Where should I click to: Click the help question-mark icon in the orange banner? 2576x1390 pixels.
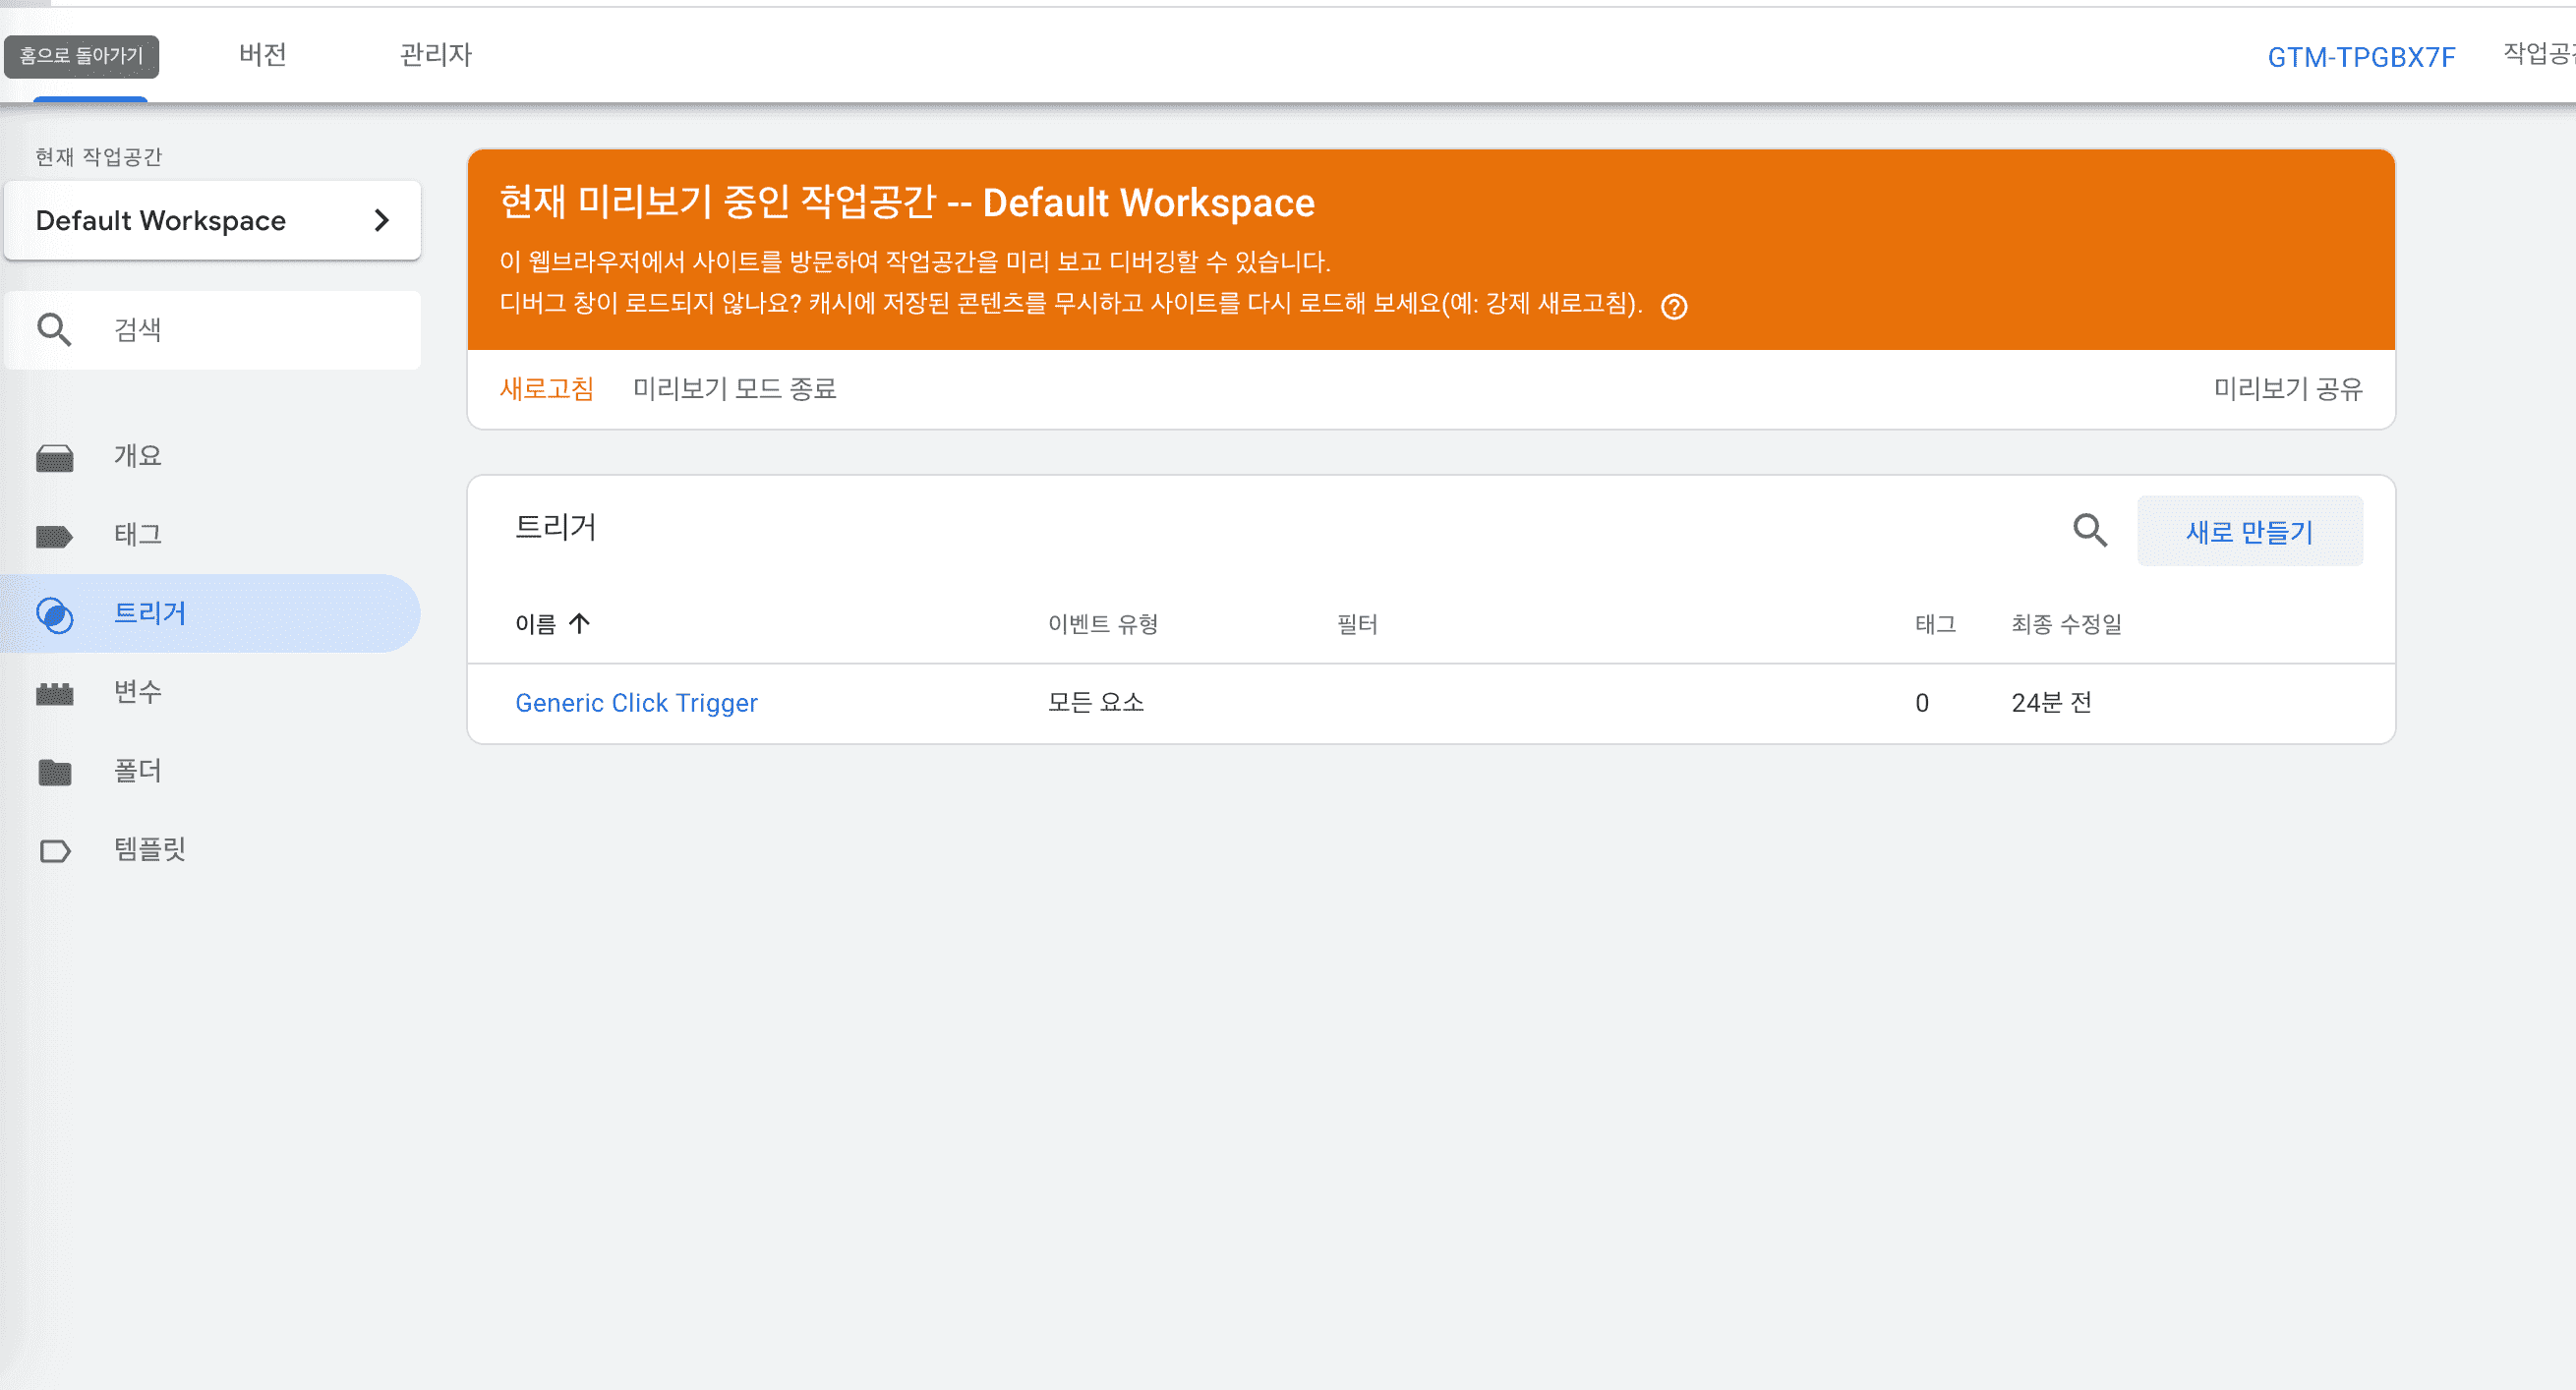(1674, 307)
